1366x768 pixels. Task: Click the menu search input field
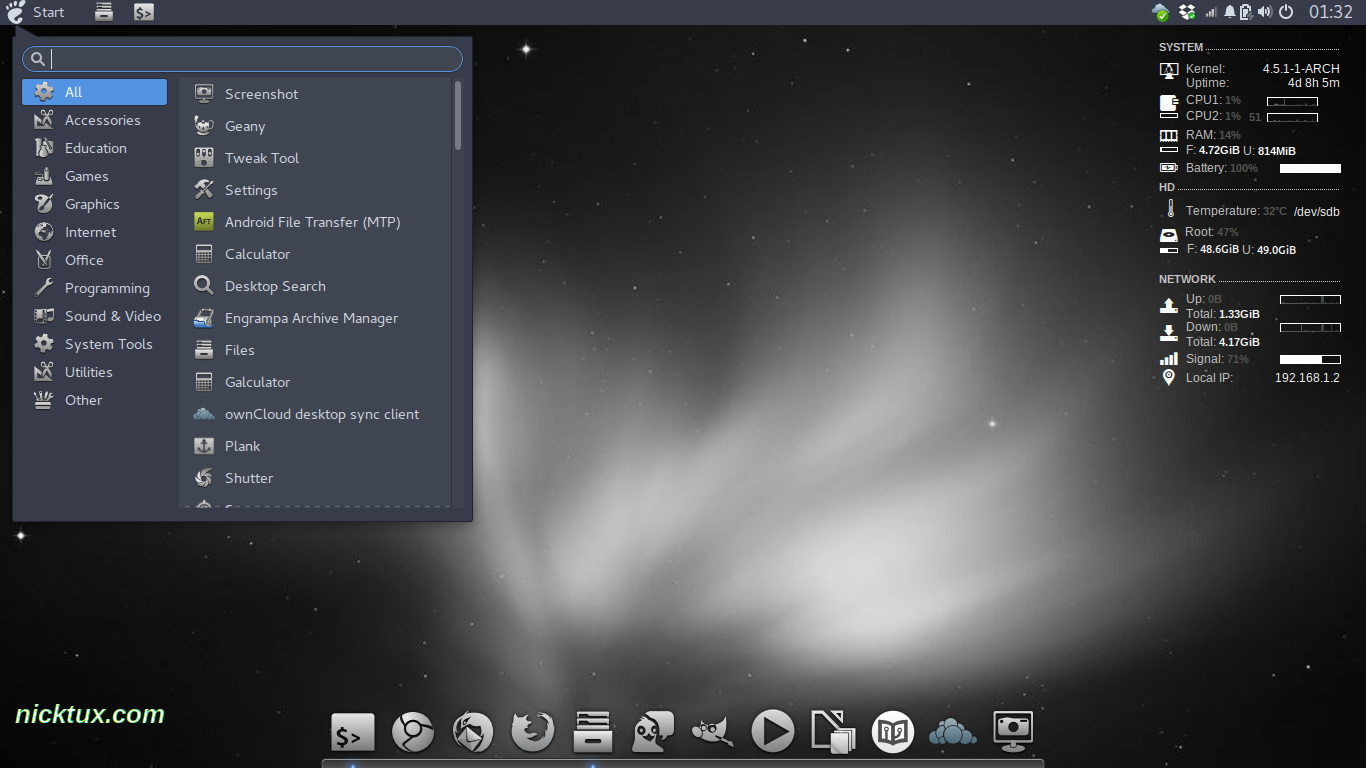[x=255, y=59]
